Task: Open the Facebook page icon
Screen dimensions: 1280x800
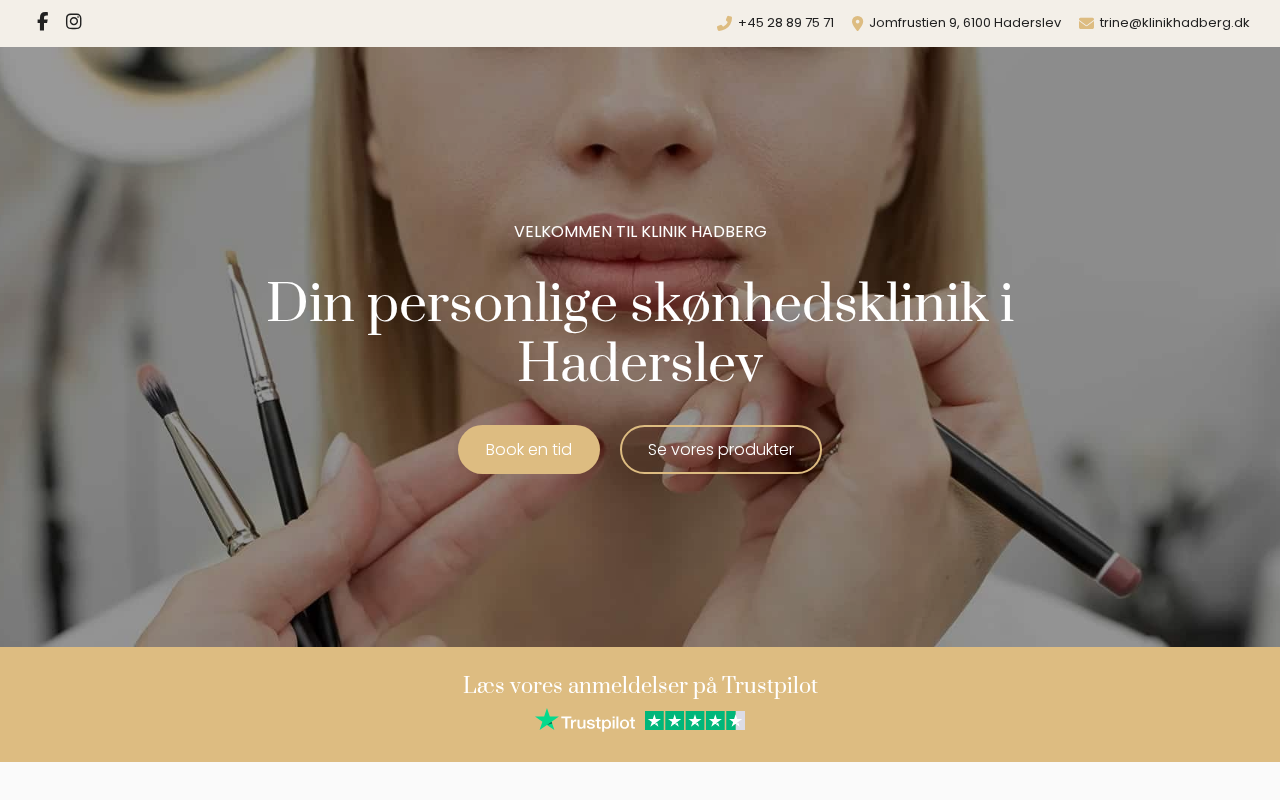Action: 43,22
